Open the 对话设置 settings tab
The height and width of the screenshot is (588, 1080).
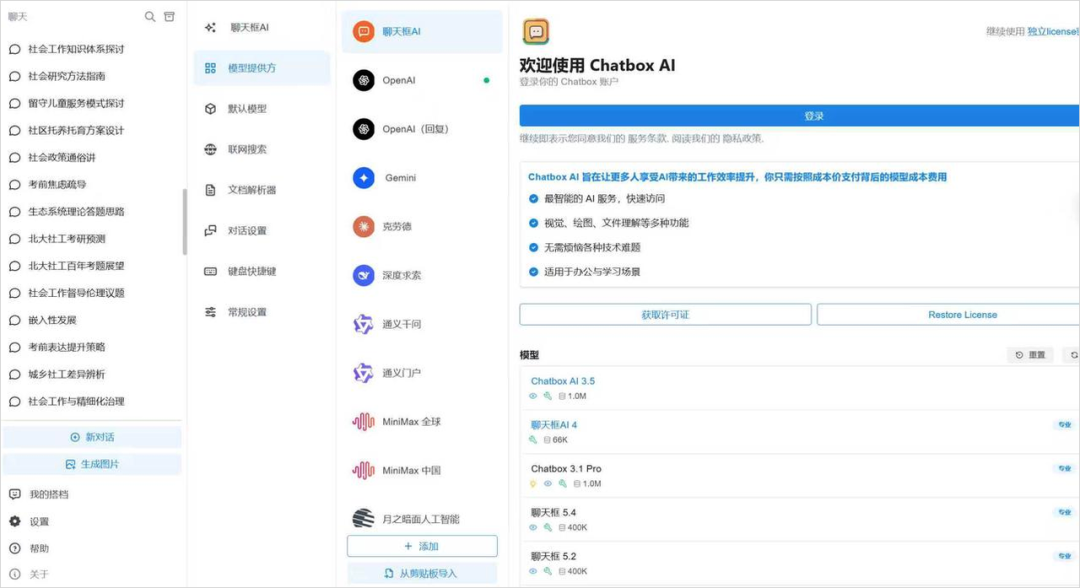pos(262,231)
